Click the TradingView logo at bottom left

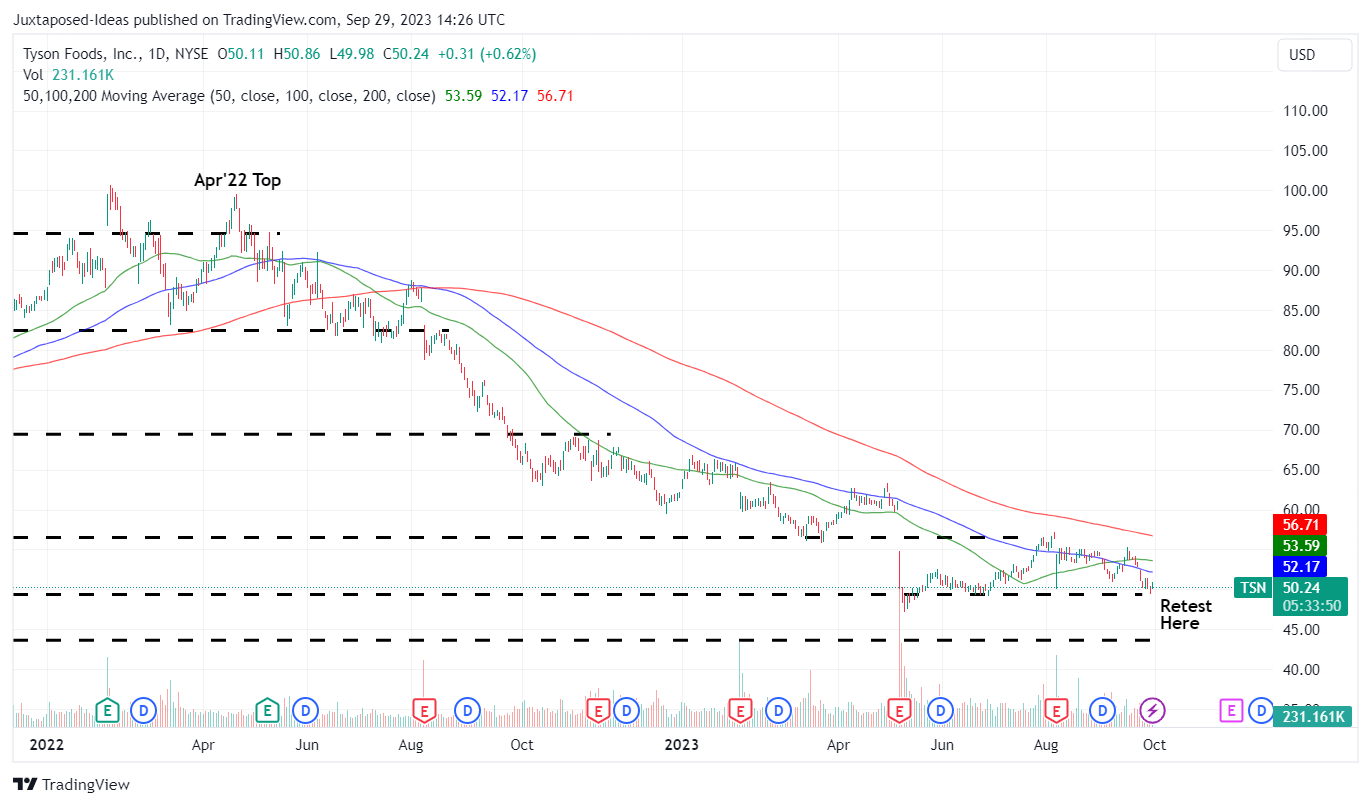tap(71, 785)
